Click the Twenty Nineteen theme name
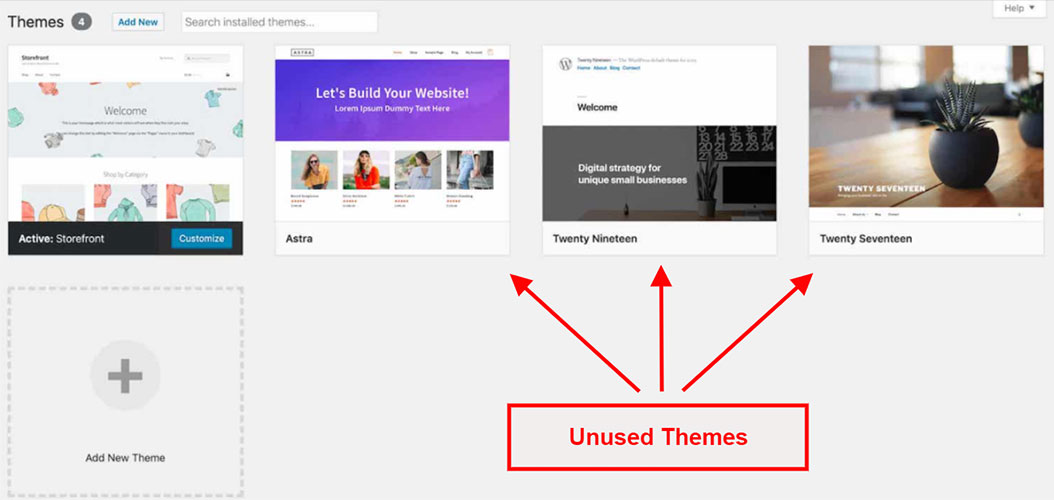This screenshot has height=500, width=1054. (x=595, y=239)
